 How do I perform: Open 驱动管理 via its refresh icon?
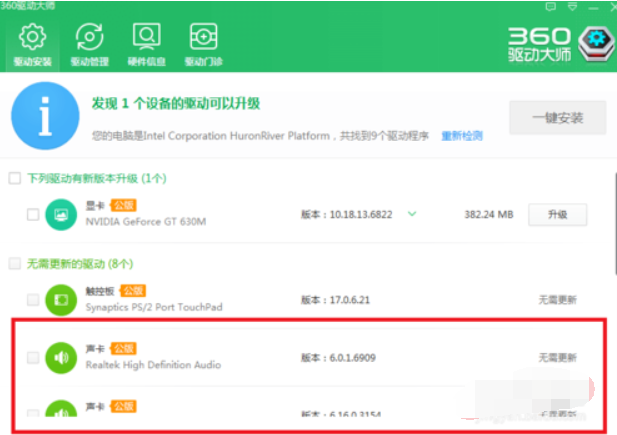(90, 36)
